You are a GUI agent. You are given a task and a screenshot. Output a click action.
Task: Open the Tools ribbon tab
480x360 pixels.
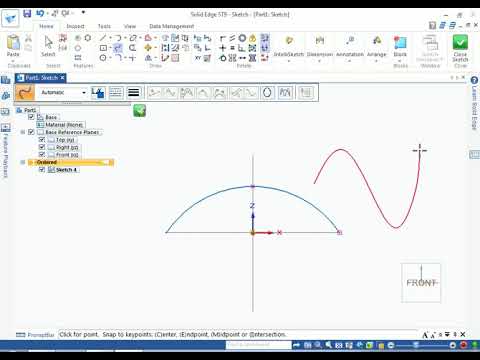(x=104, y=26)
